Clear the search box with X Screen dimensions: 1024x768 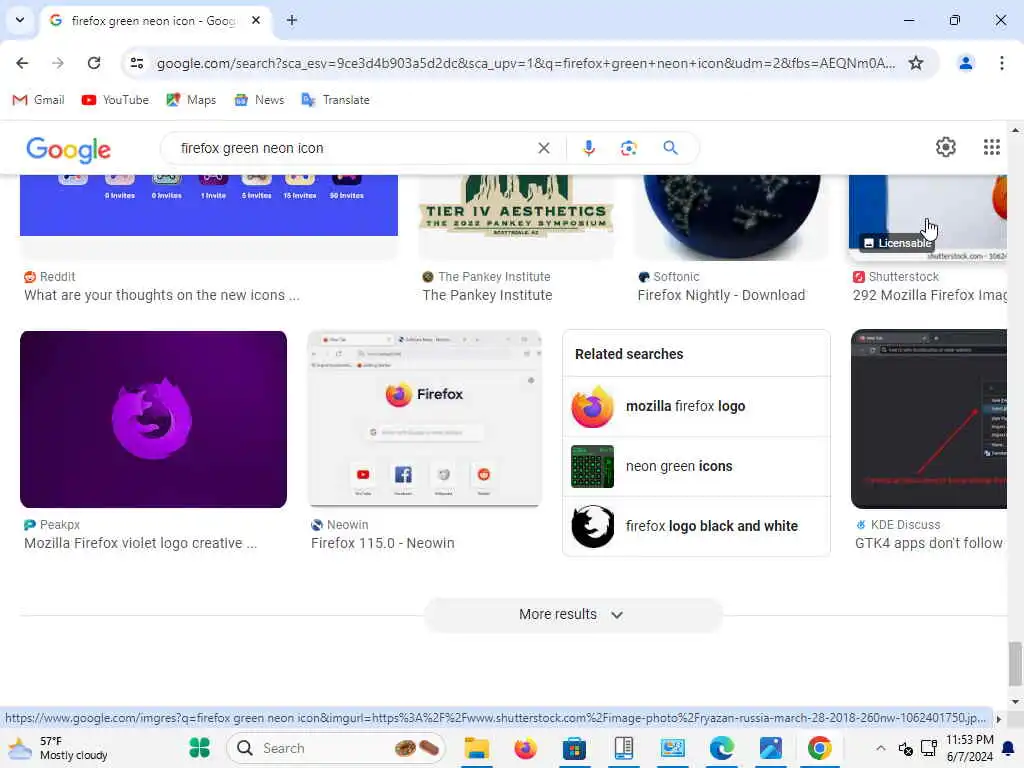543,148
